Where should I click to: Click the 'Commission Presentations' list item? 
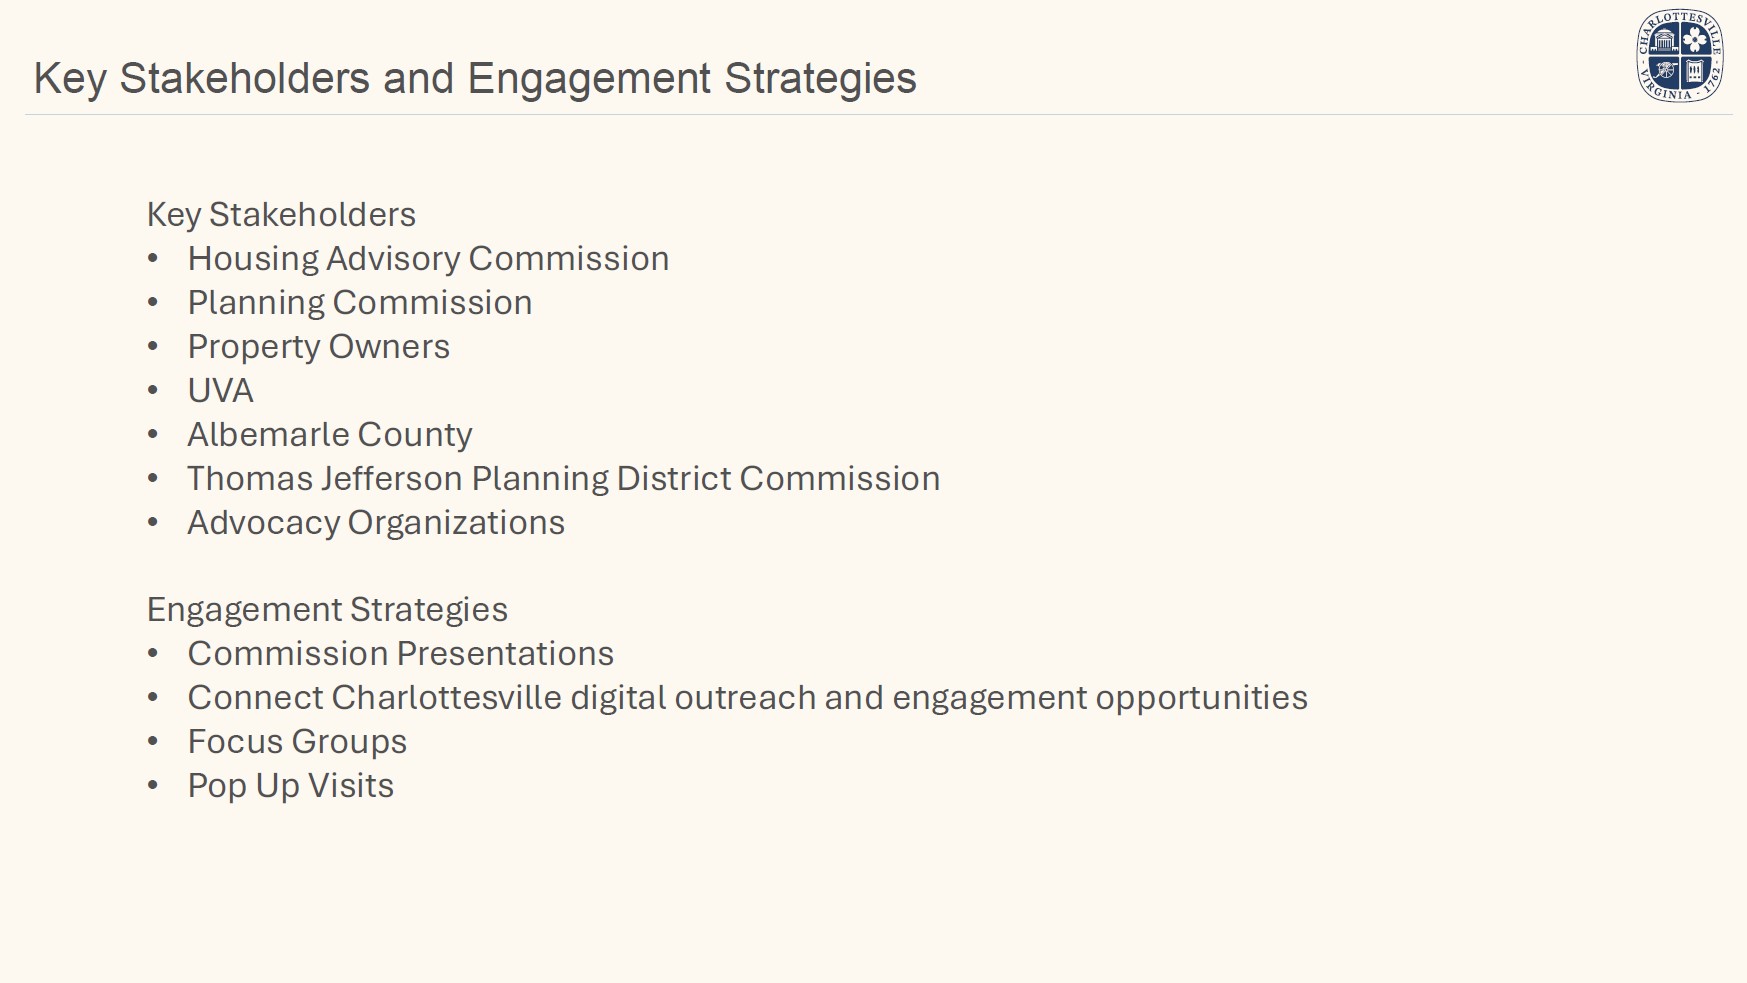click(x=401, y=654)
